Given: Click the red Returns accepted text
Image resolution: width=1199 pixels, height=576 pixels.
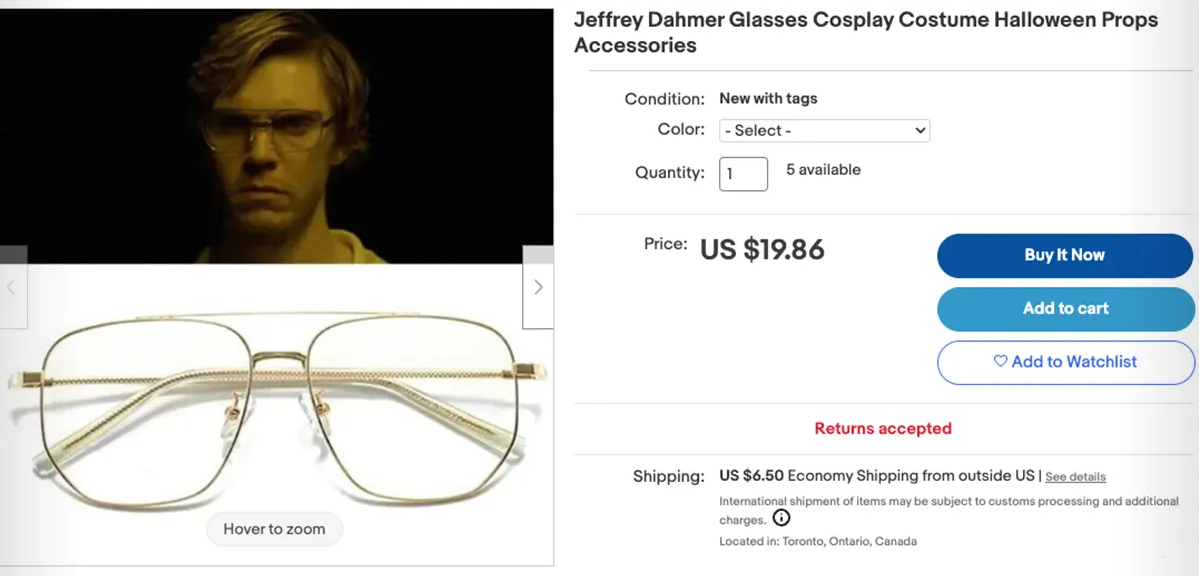Looking at the screenshot, I should pyautogui.click(x=882, y=429).
